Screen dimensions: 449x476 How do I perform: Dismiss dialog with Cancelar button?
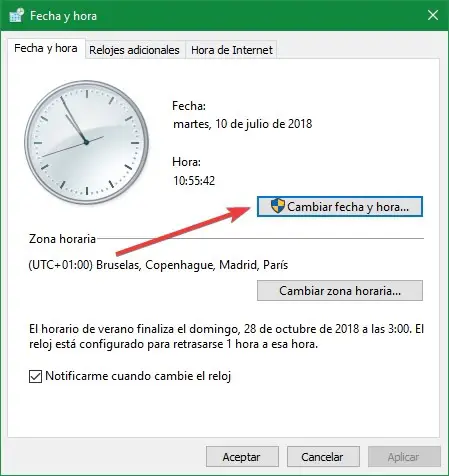pos(323,457)
